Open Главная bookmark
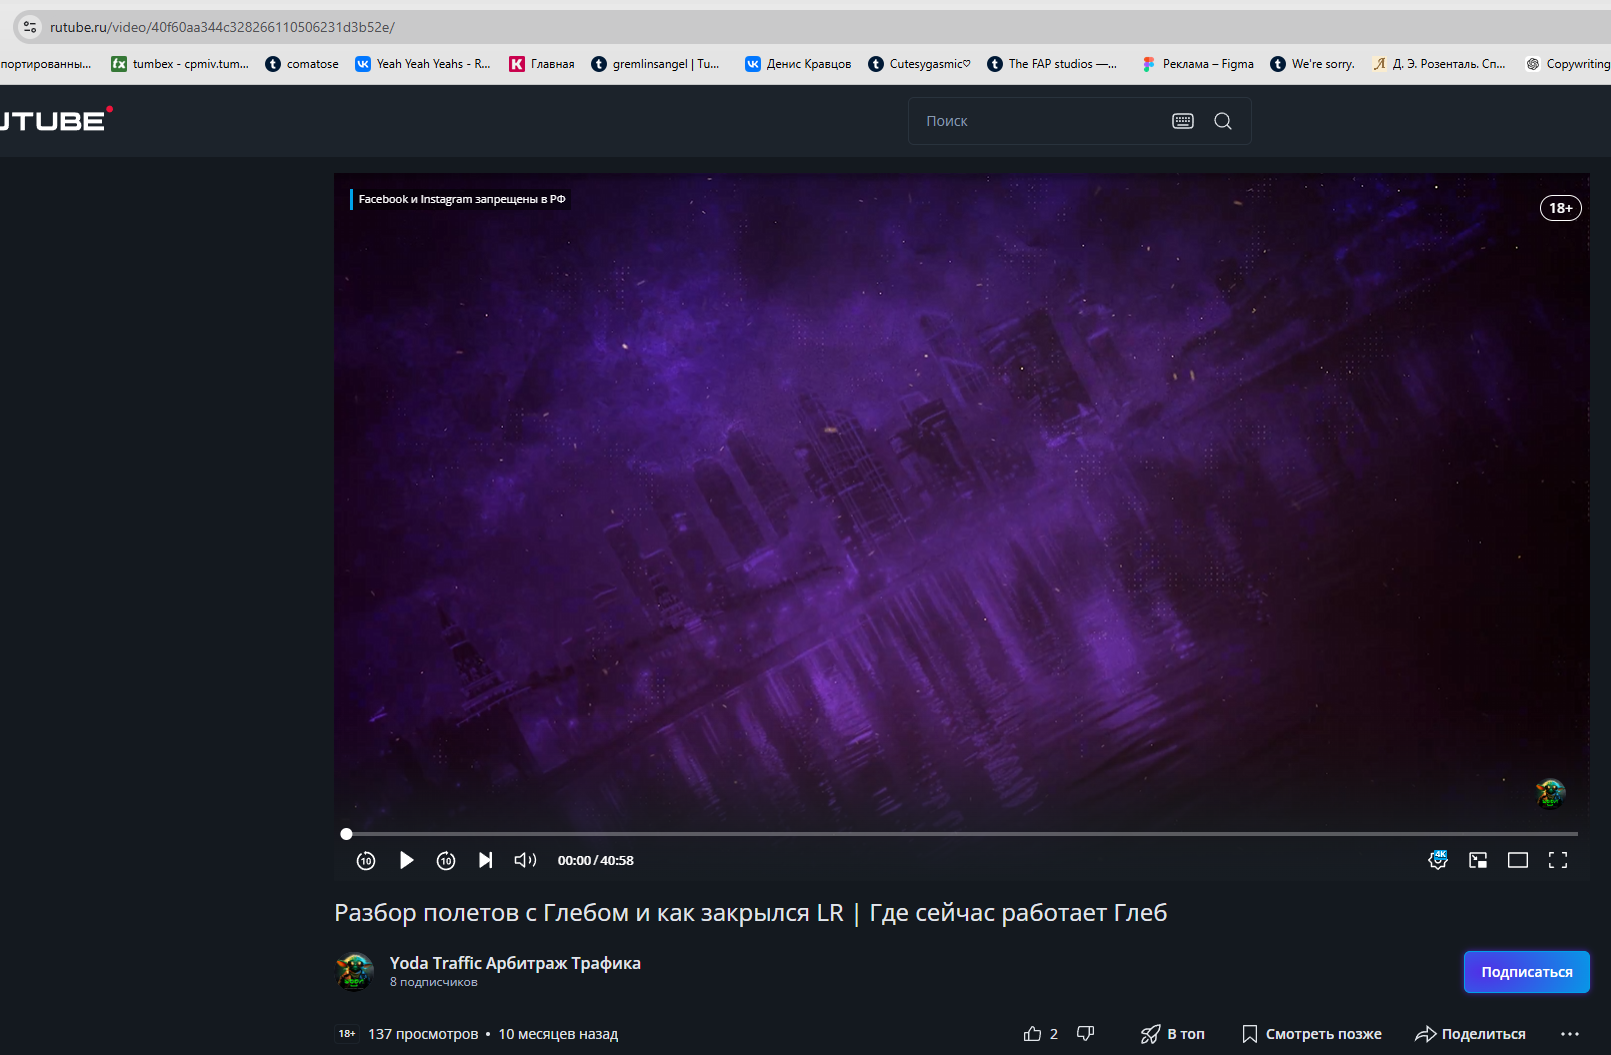 click(x=542, y=64)
